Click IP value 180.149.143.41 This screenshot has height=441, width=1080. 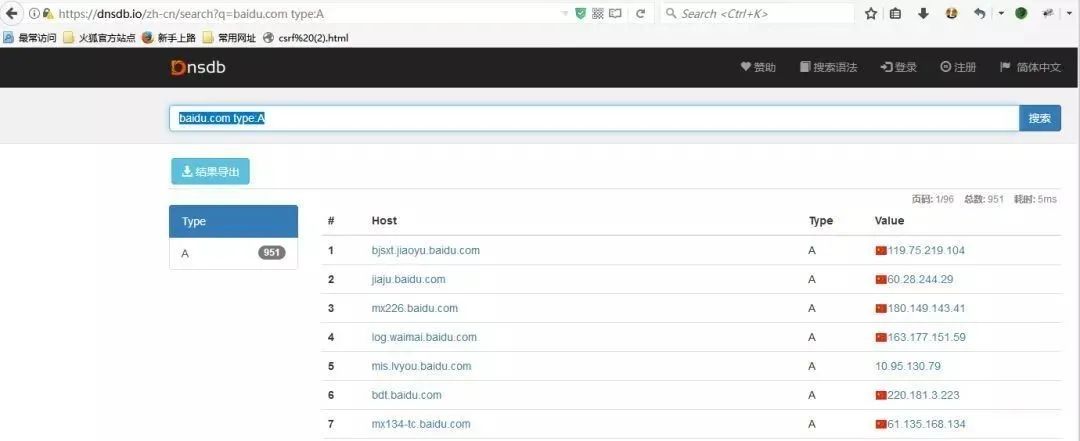tap(926, 308)
